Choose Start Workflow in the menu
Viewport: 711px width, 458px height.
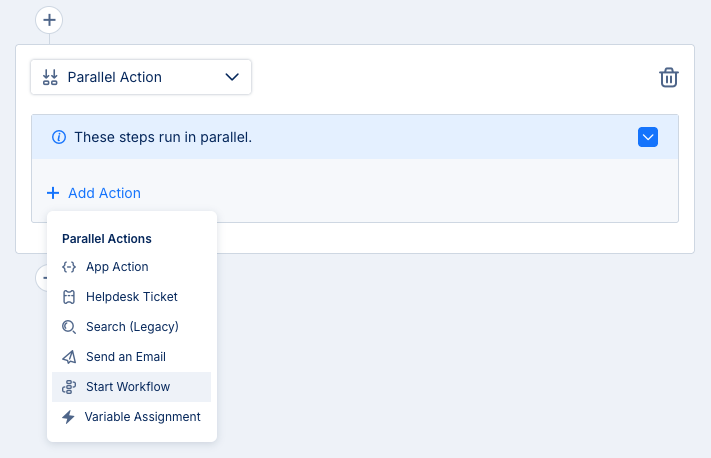(128, 387)
